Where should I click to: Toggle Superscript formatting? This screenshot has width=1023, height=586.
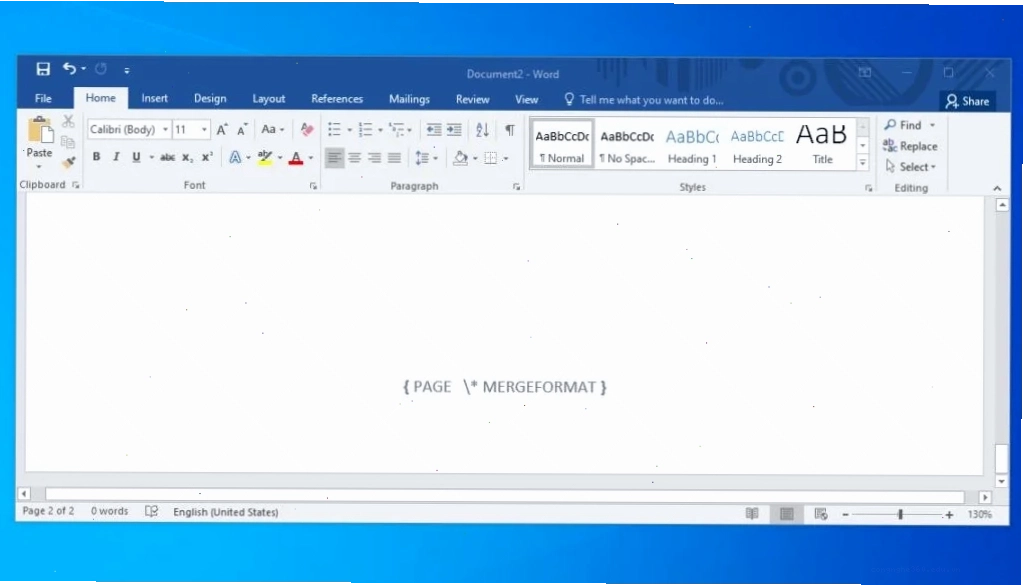coord(207,157)
